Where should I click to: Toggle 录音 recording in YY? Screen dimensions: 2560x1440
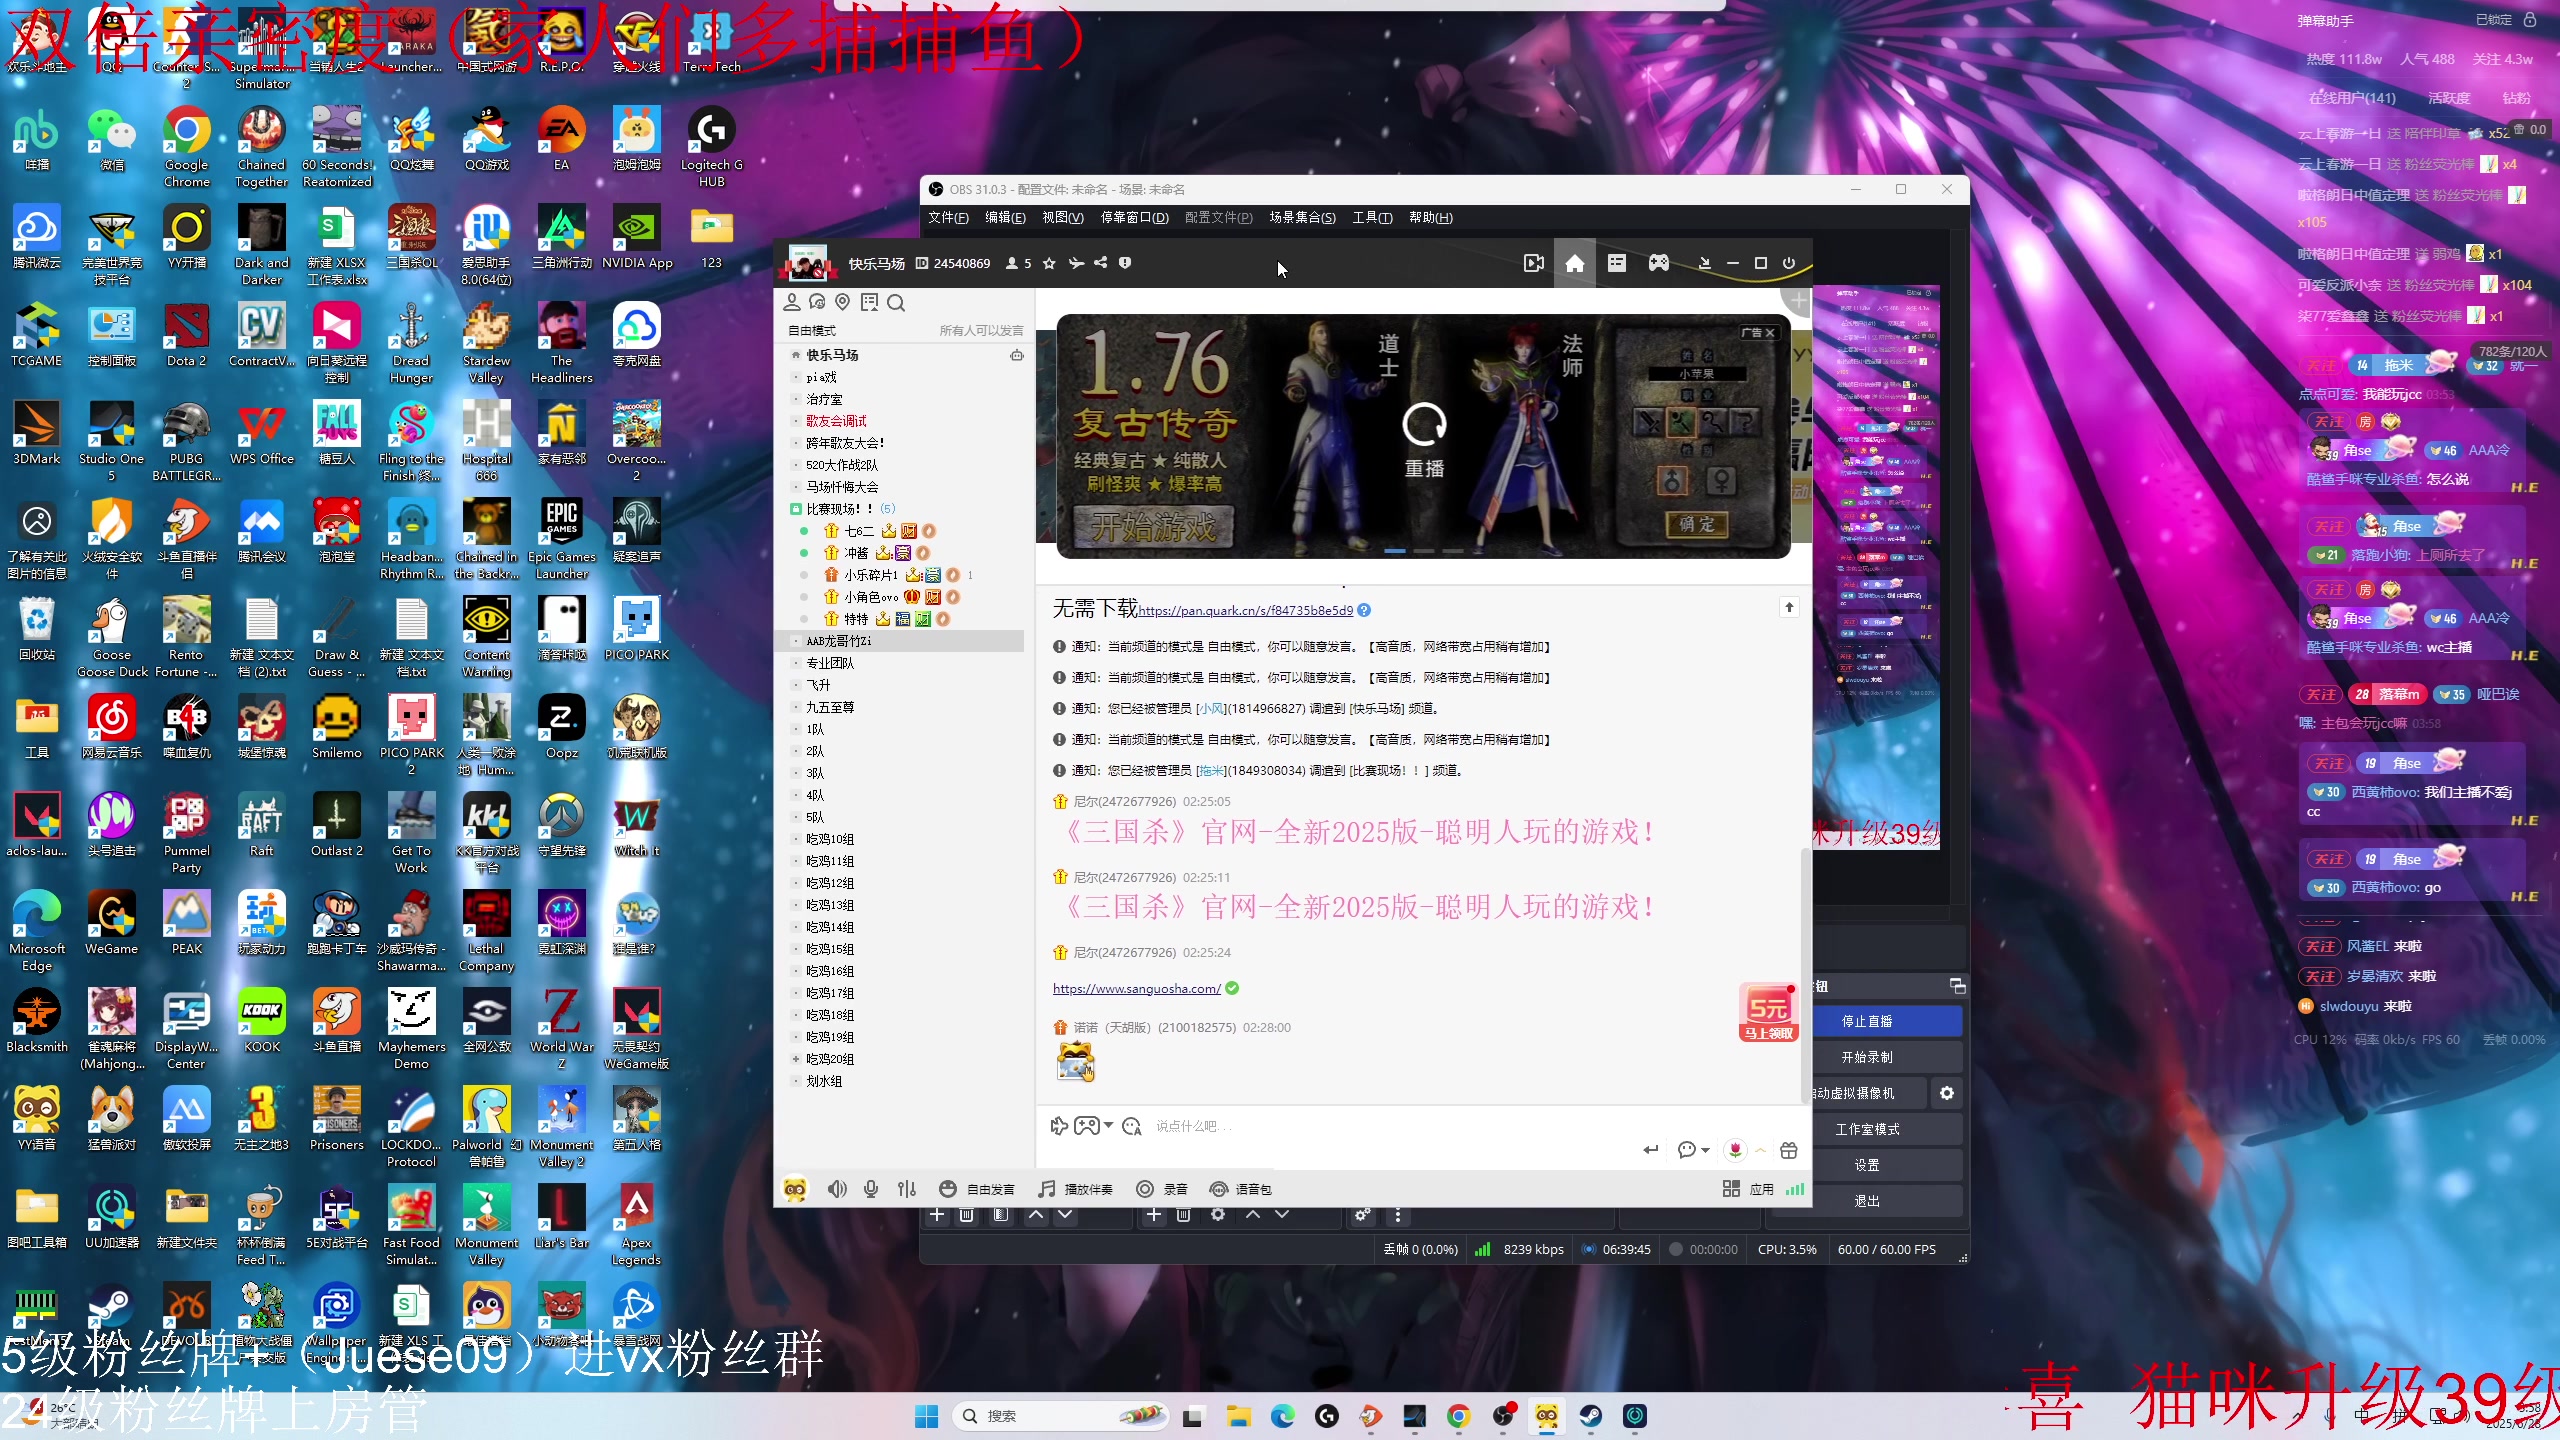click(1162, 1189)
